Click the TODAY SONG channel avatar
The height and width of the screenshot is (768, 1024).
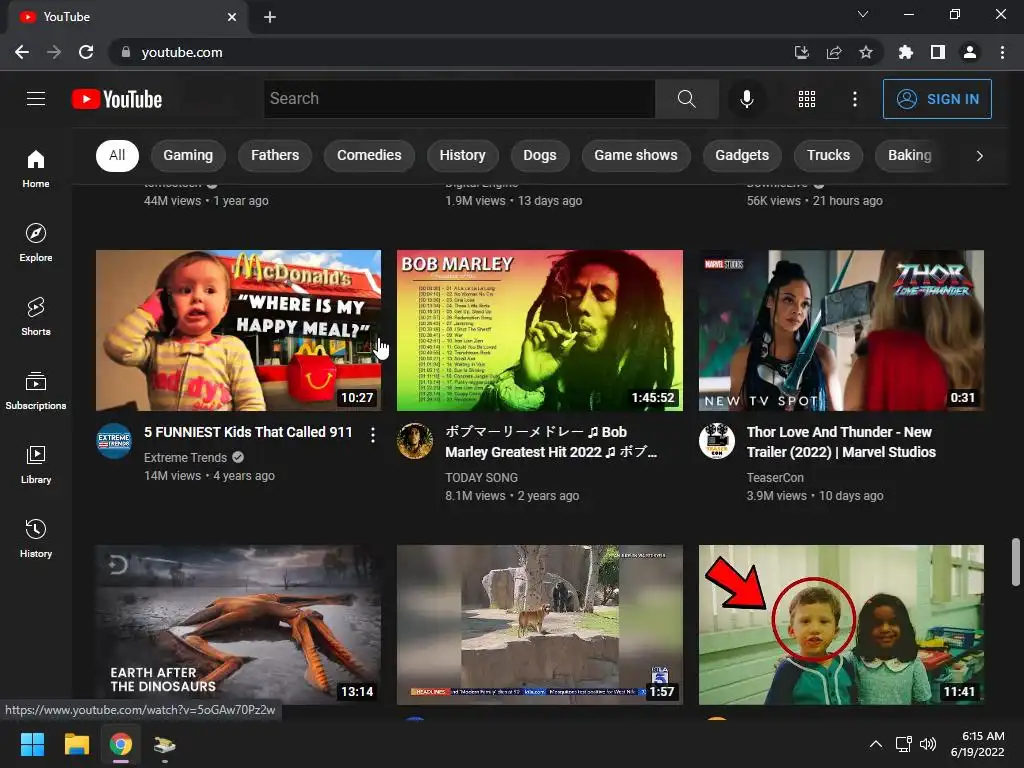(x=415, y=441)
